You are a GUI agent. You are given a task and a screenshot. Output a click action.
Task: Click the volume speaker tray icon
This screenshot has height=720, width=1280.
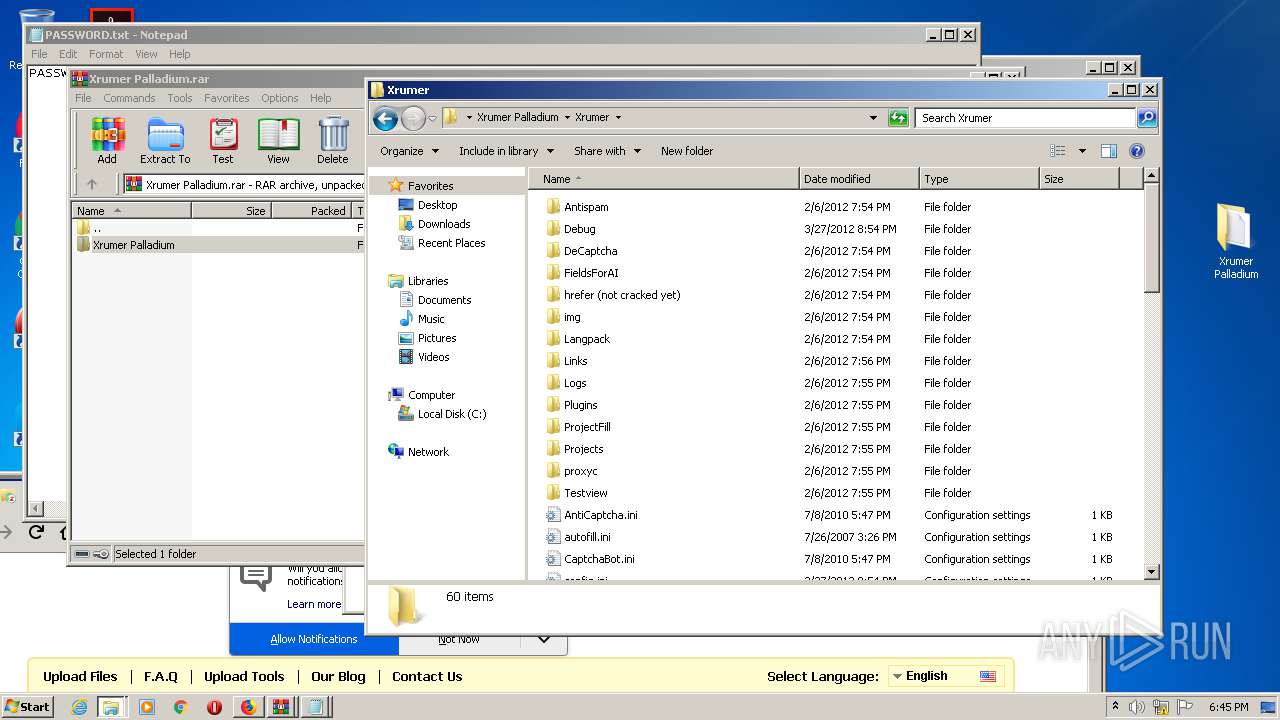(1137, 707)
